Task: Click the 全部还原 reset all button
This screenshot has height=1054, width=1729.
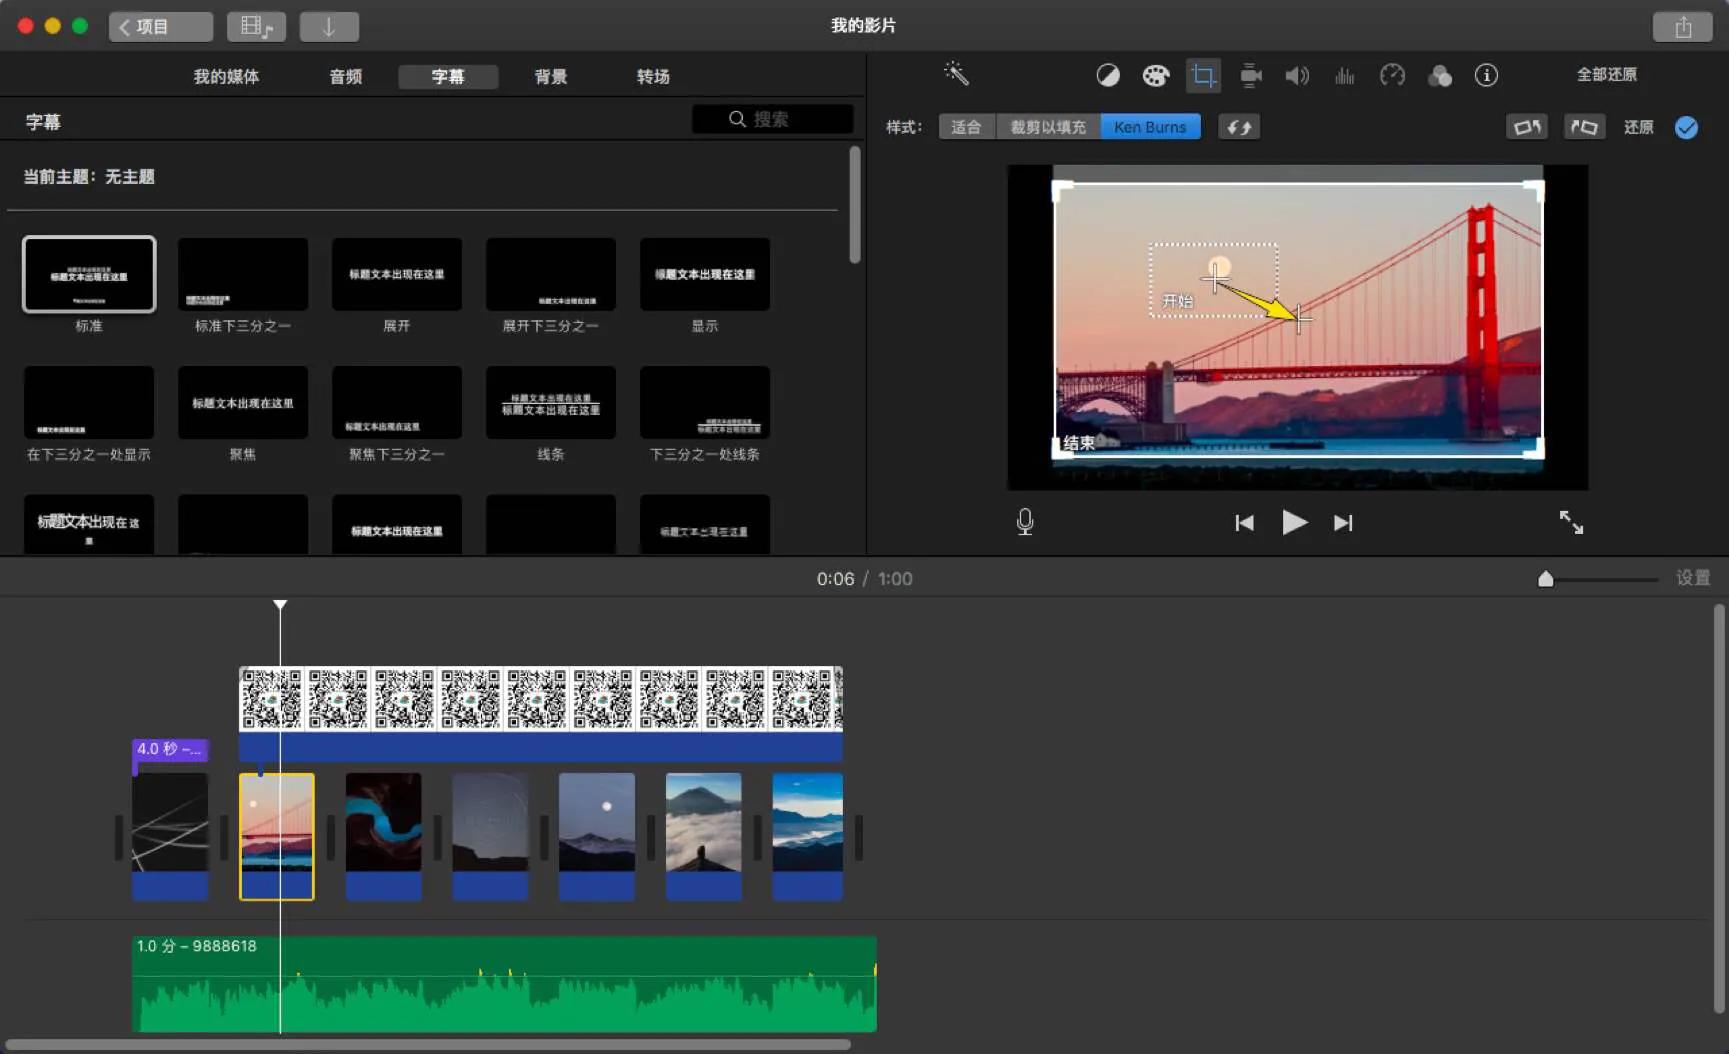Action: pos(1606,75)
